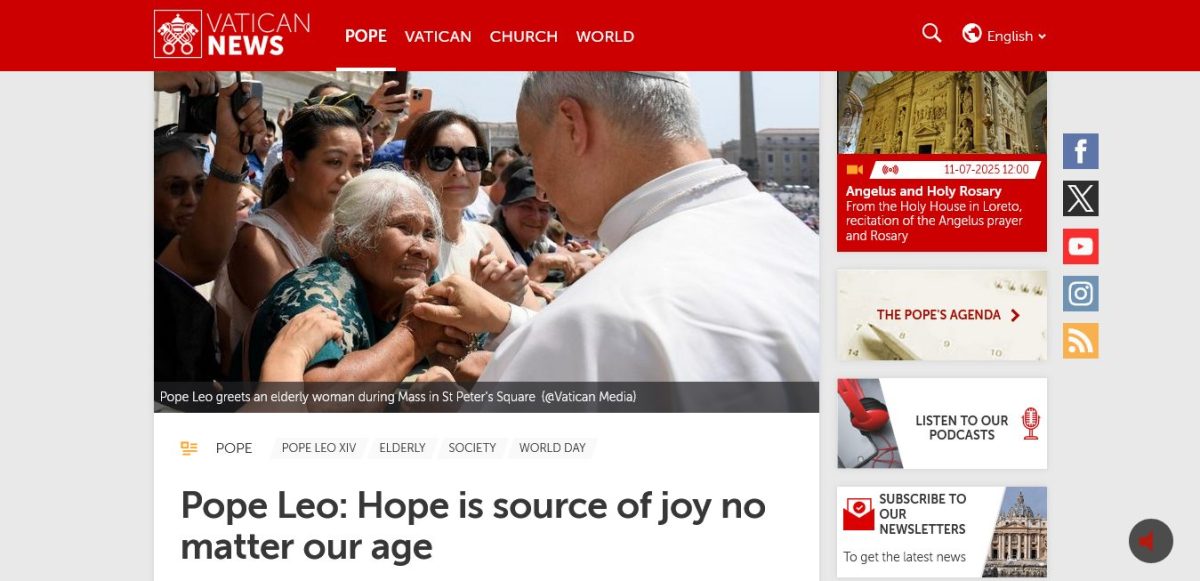Open the search magnifier icon
This screenshot has width=1200, height=581.
pos(932,33)
